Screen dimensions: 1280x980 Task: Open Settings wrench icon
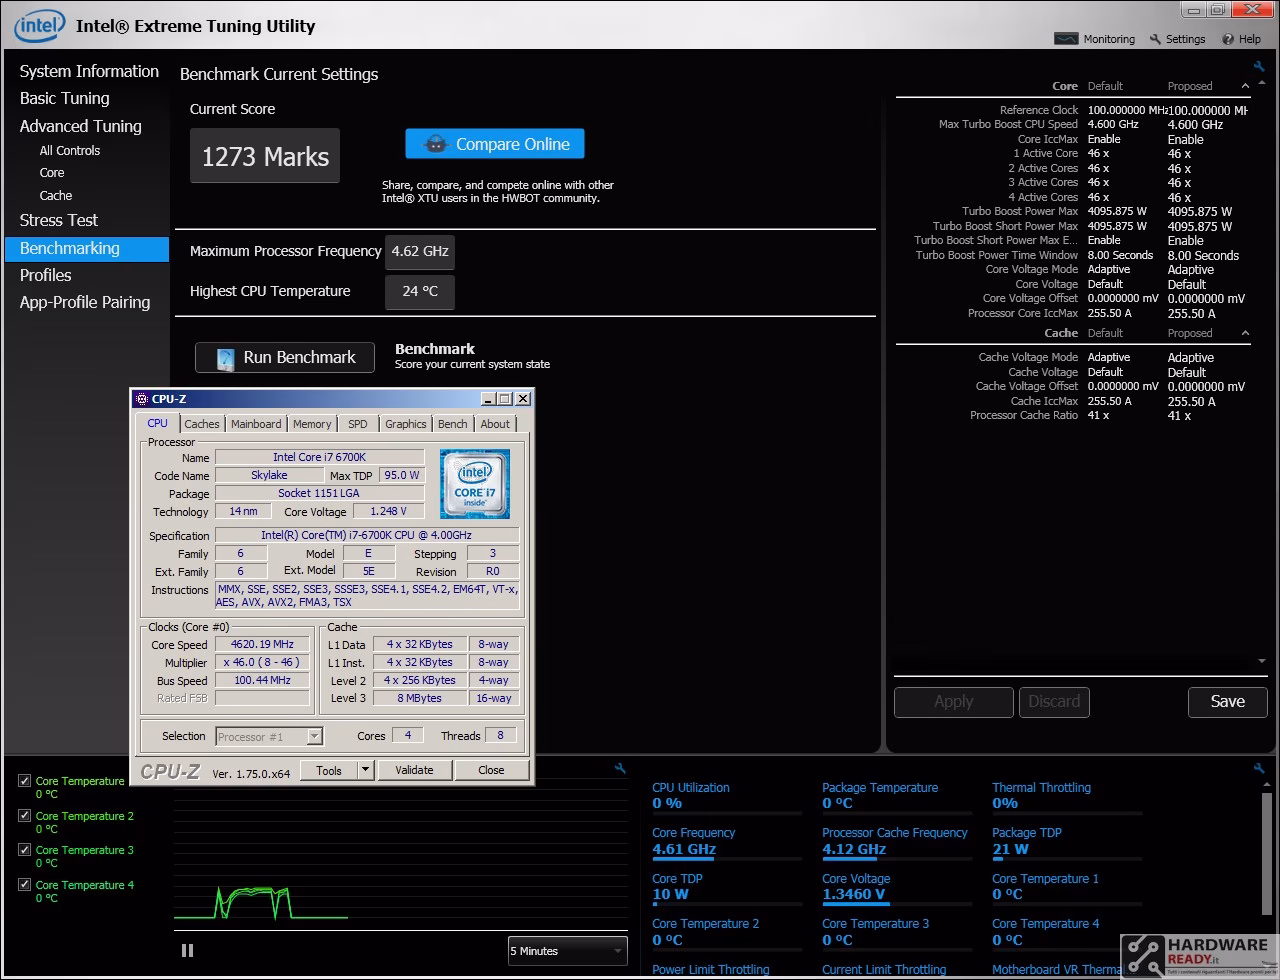point(1156,39)
